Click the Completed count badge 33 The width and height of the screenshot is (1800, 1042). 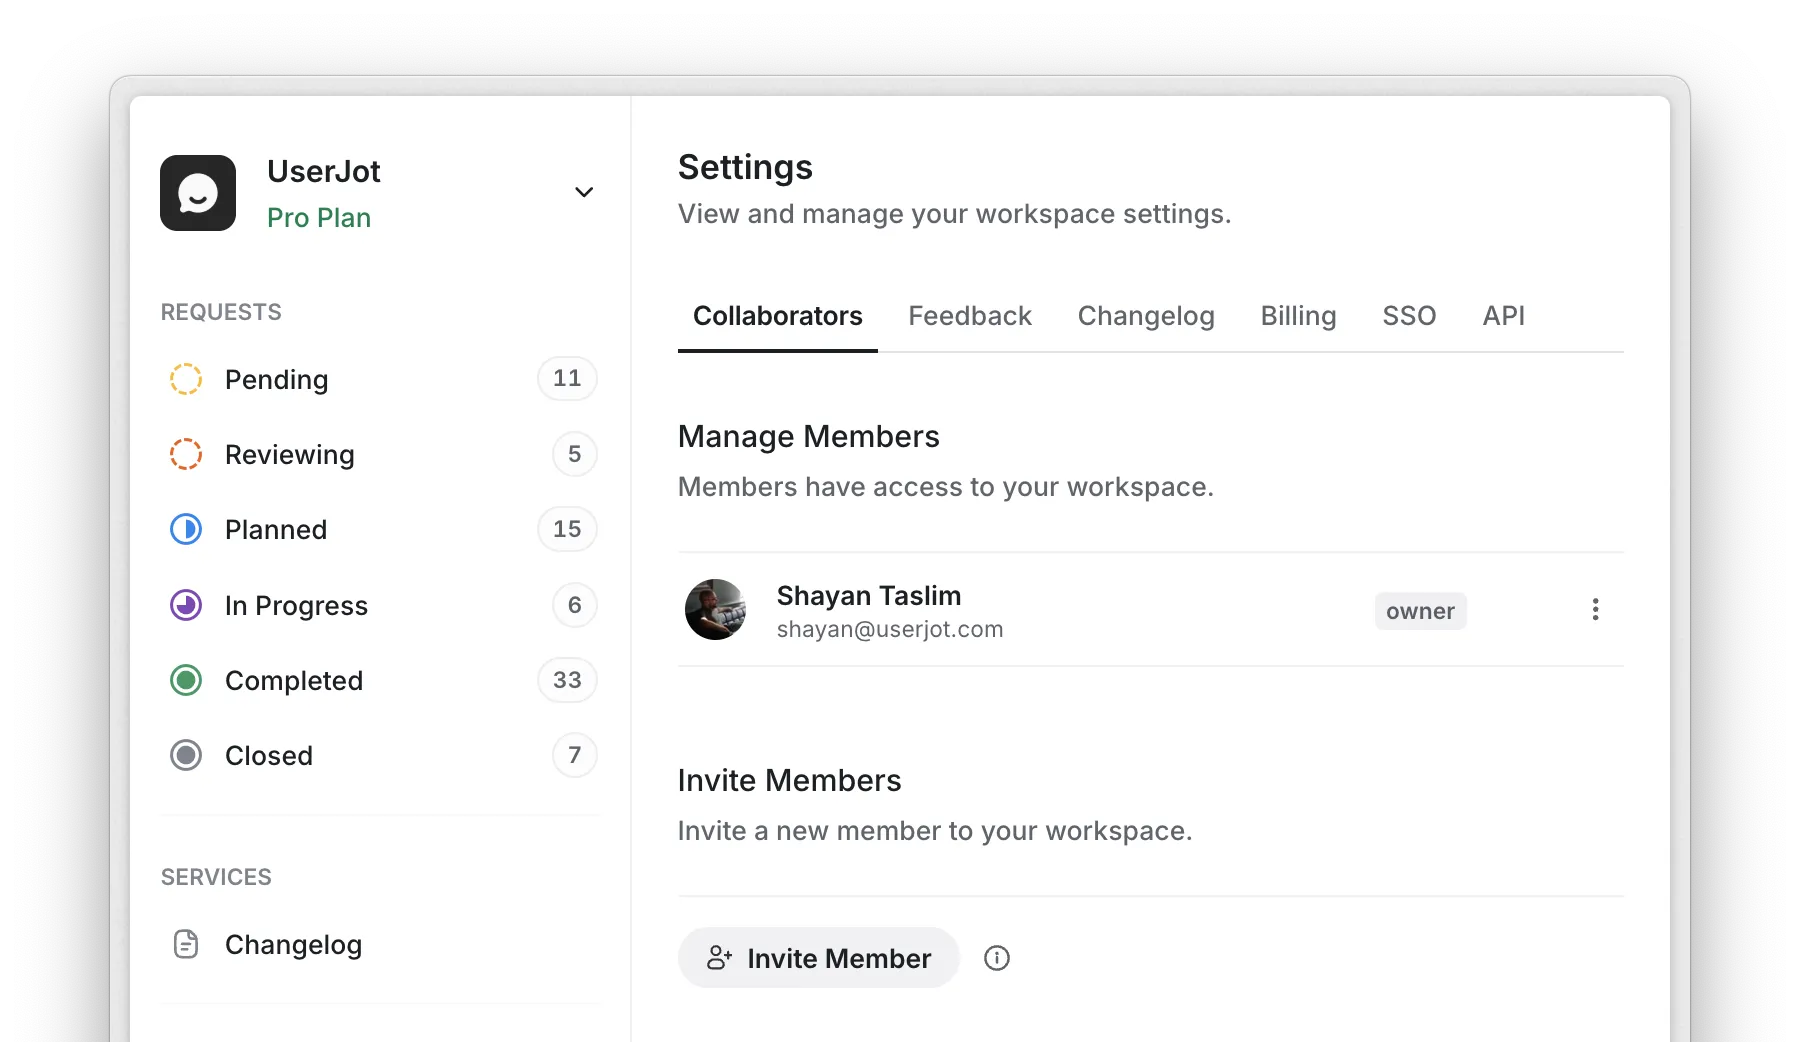pos(567,680)
